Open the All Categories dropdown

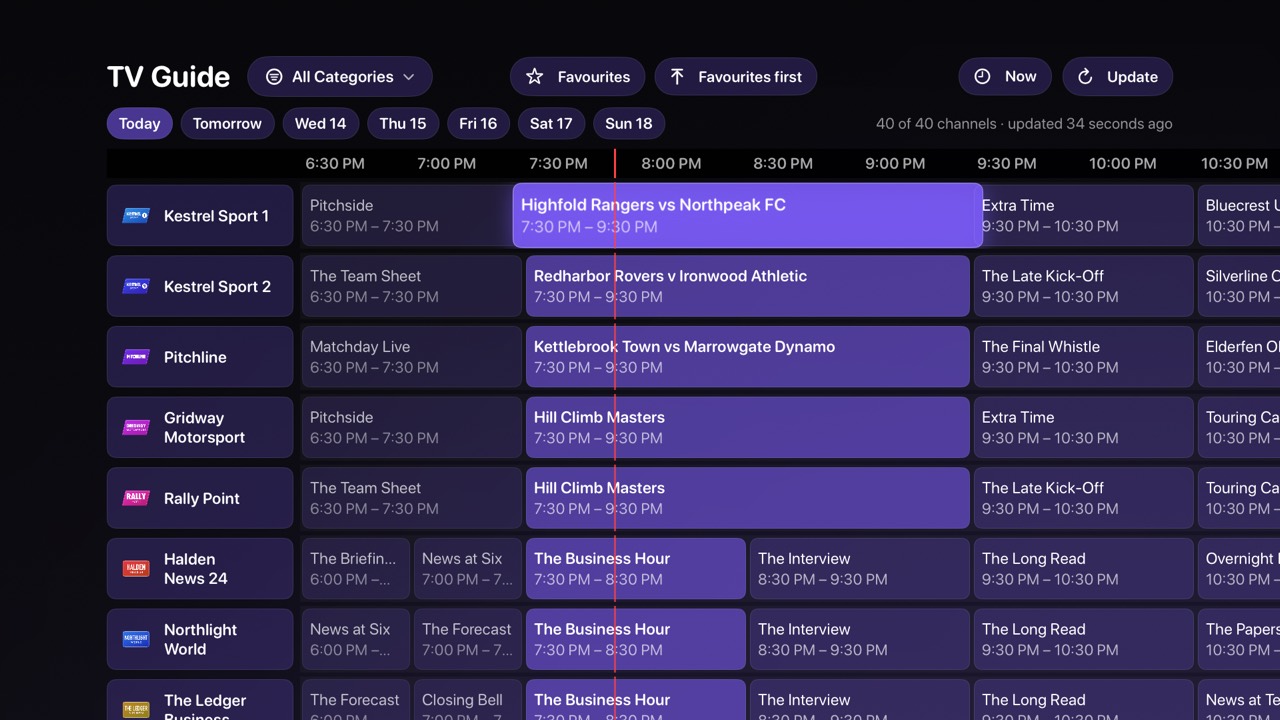click(x=340, y=77)
